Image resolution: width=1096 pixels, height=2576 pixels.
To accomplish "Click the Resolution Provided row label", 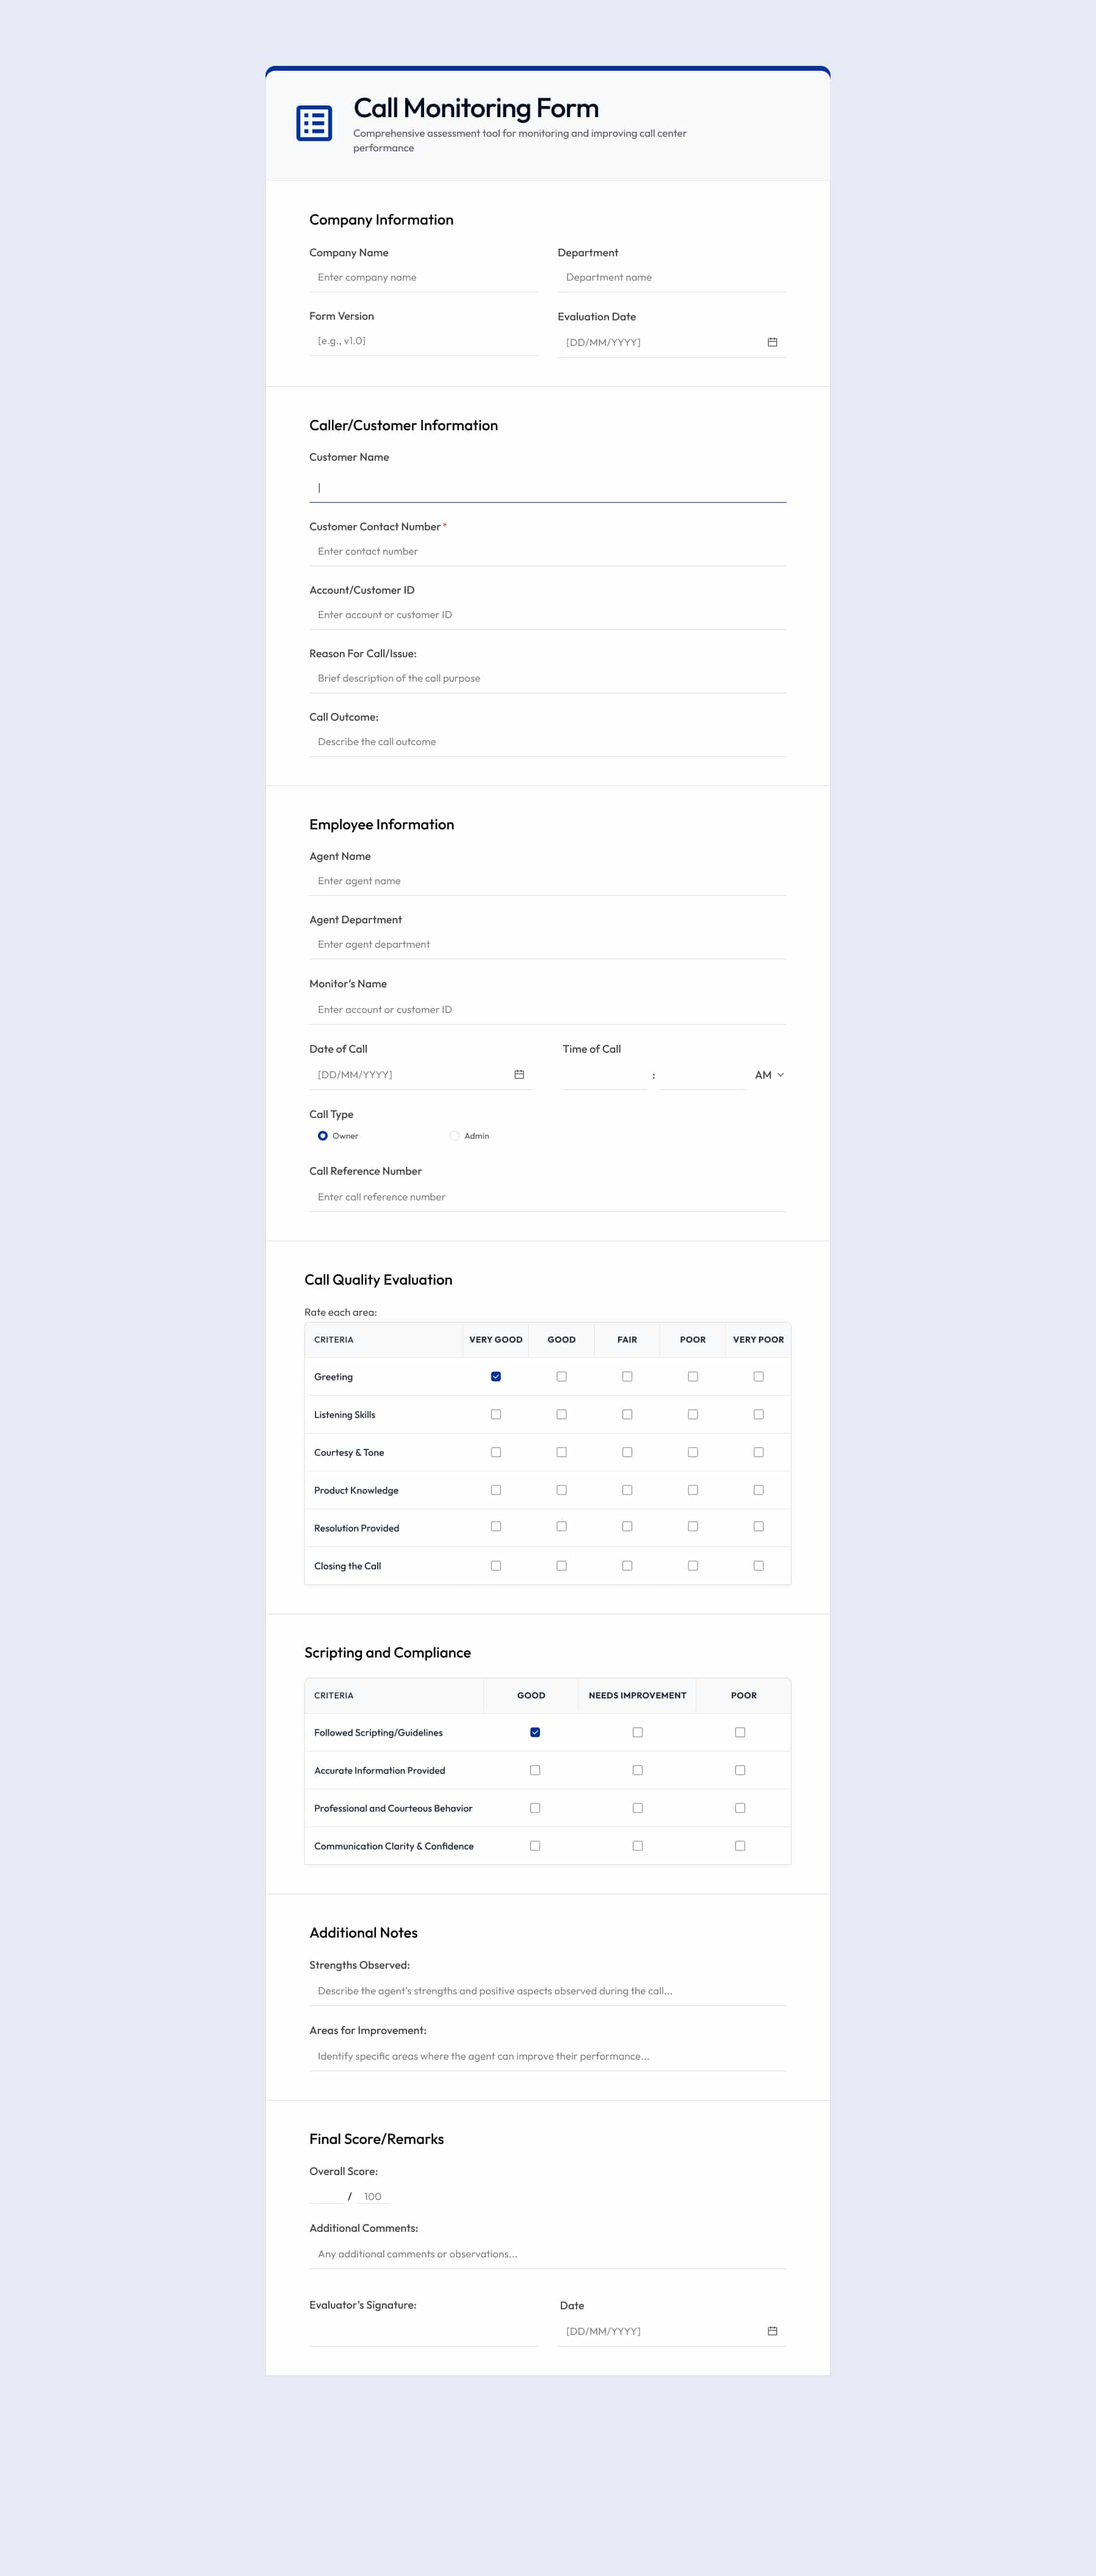I will tap(356, 1528).
